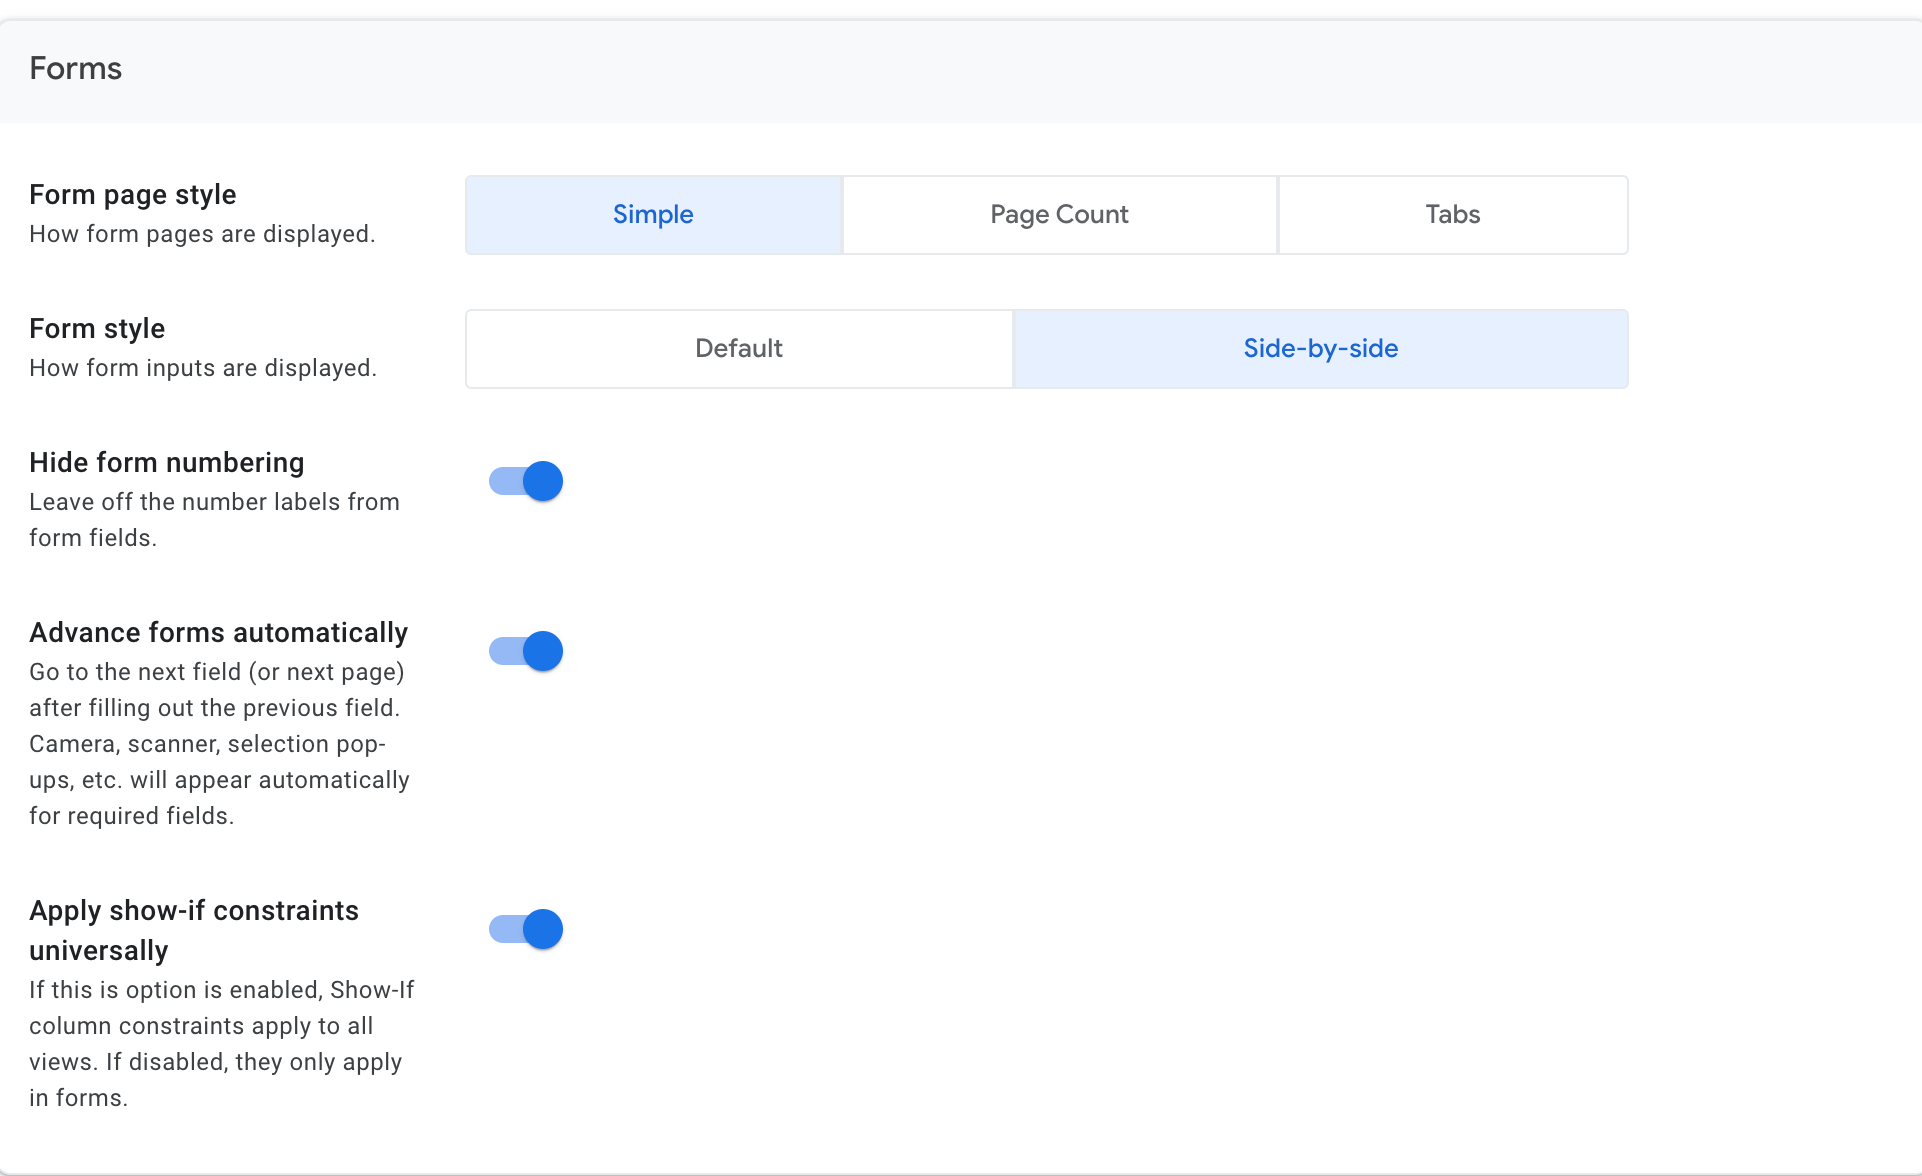
Task: Click the Form style section label
Action: click(97, 328)
